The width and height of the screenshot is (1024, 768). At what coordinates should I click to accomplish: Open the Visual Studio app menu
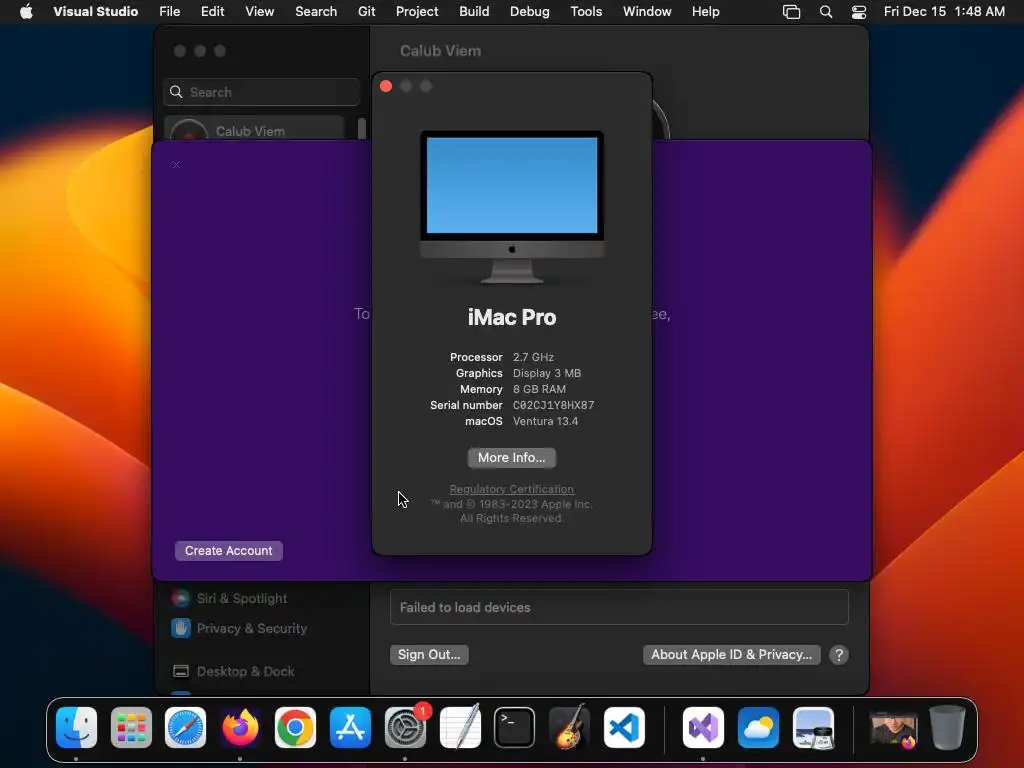click(95, 12)
